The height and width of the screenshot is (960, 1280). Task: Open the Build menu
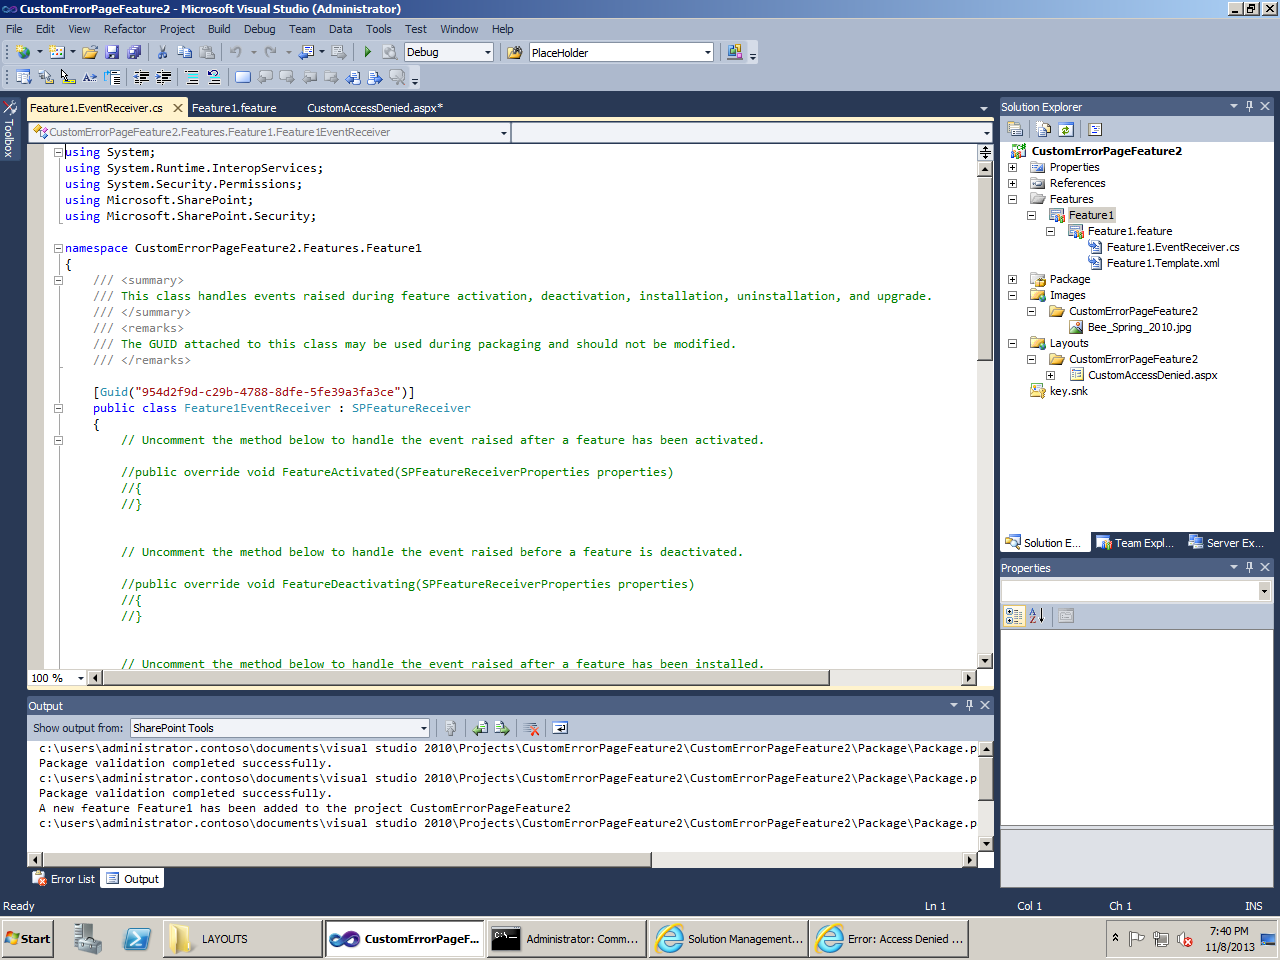(x=219, y=29)
